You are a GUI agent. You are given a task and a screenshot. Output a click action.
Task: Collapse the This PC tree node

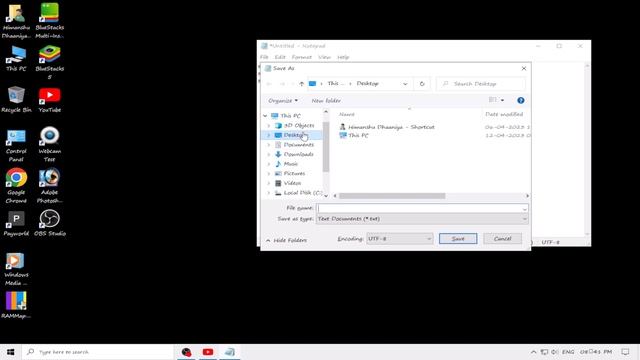coord(265,116)
